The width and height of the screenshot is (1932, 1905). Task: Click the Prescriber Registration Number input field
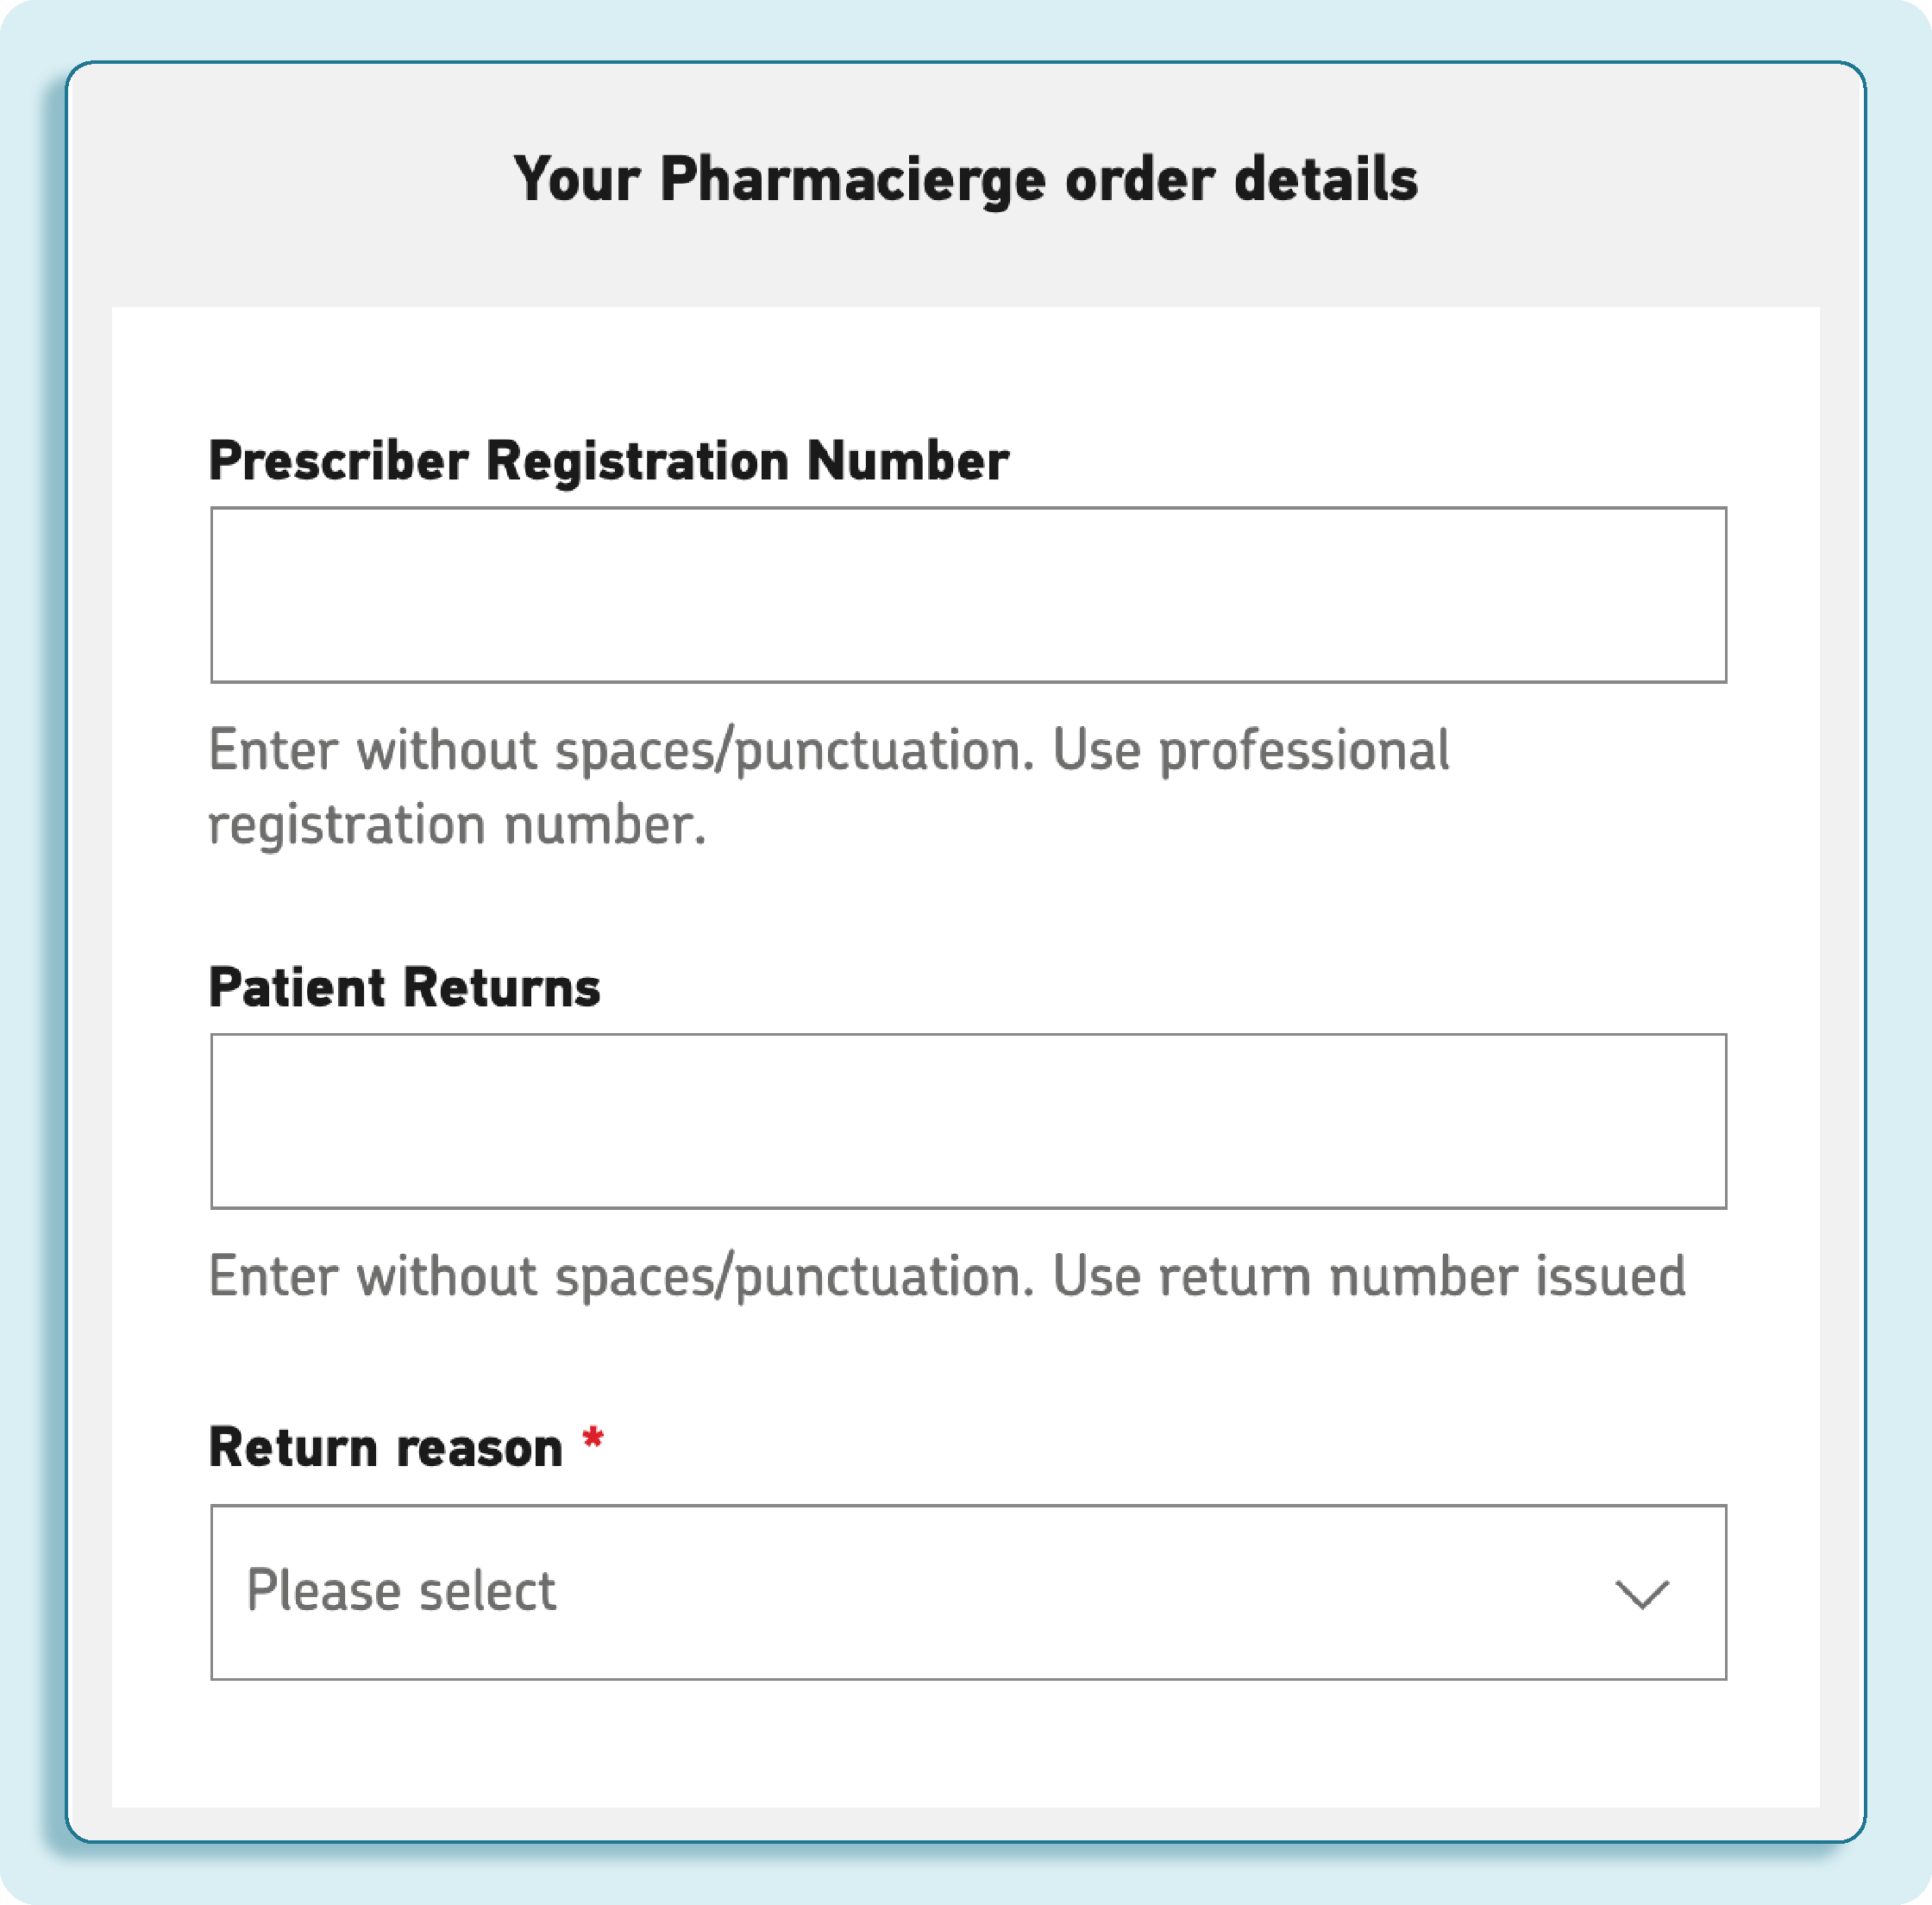click(x=967, y=595)
